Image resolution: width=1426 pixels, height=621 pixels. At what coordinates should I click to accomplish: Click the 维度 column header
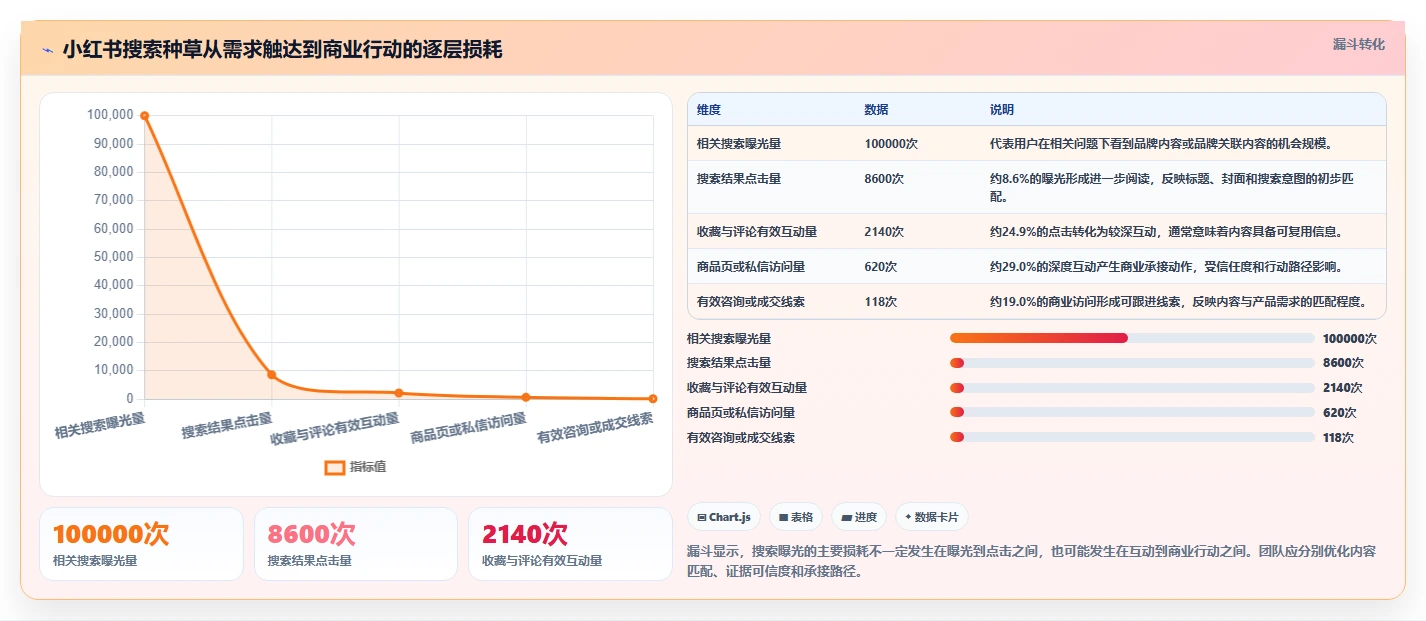point(709,110)
